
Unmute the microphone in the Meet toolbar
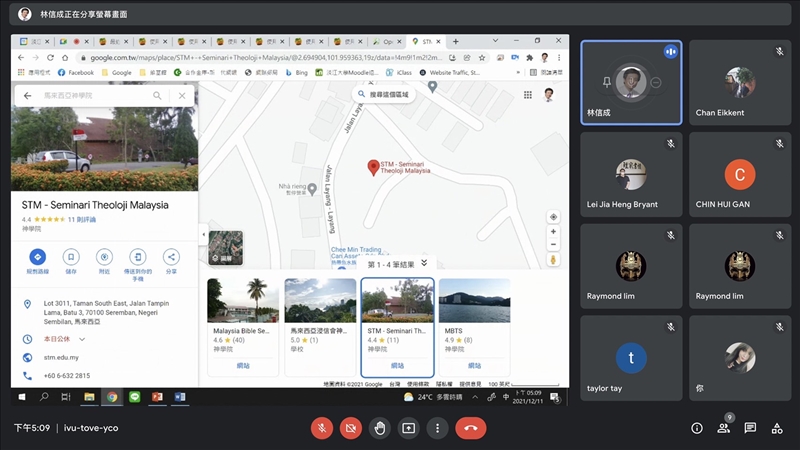322,428
